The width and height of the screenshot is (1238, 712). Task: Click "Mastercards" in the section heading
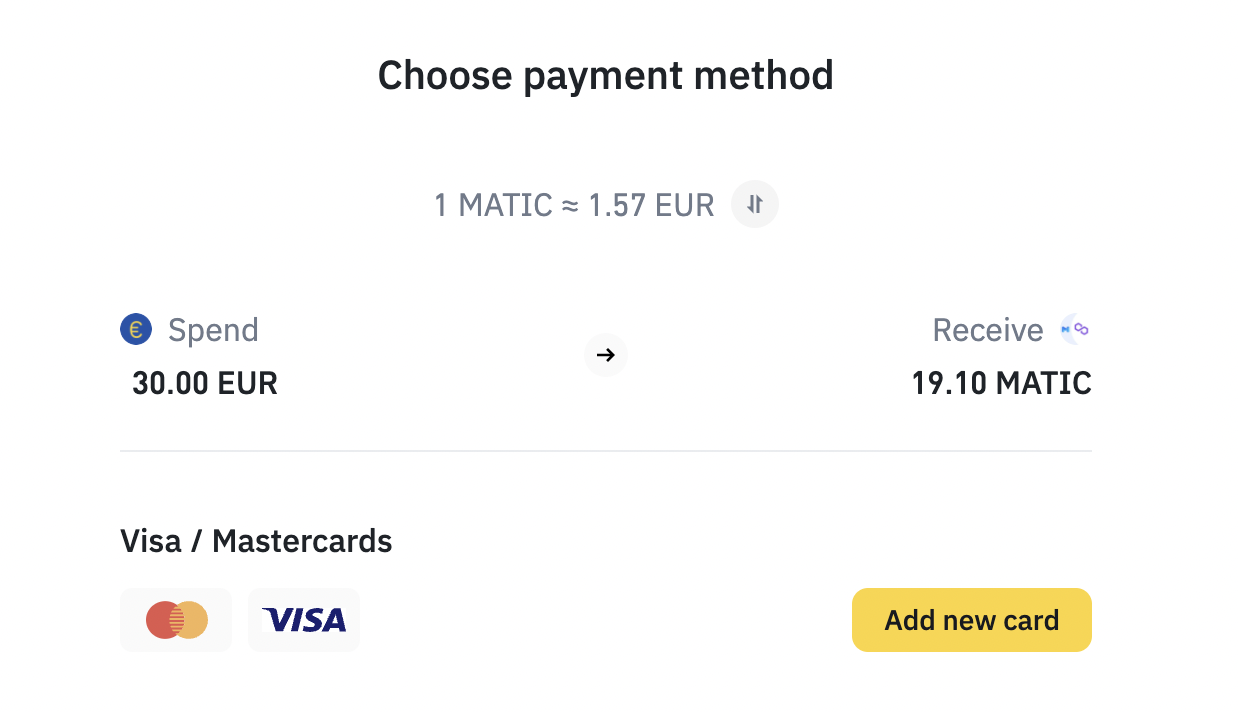tap(302, 541)
